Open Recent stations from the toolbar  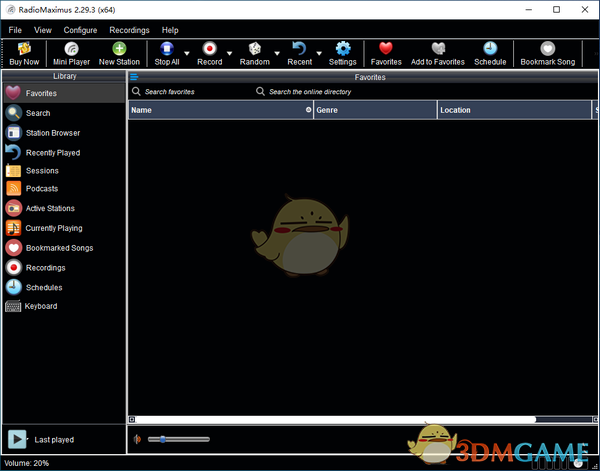point(300,54)
